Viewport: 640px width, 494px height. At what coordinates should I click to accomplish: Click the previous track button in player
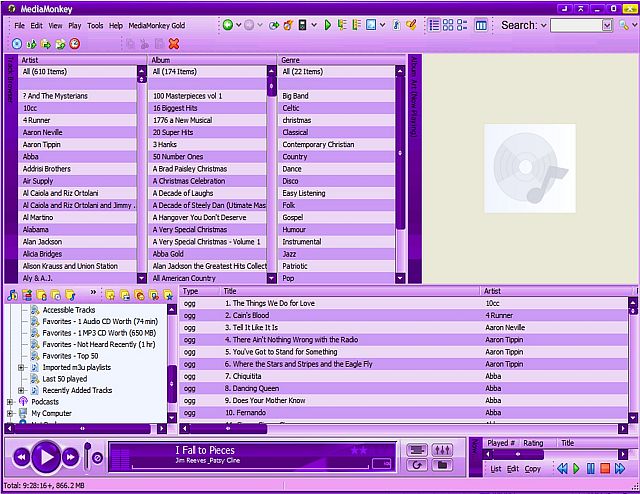coord(21,457)
